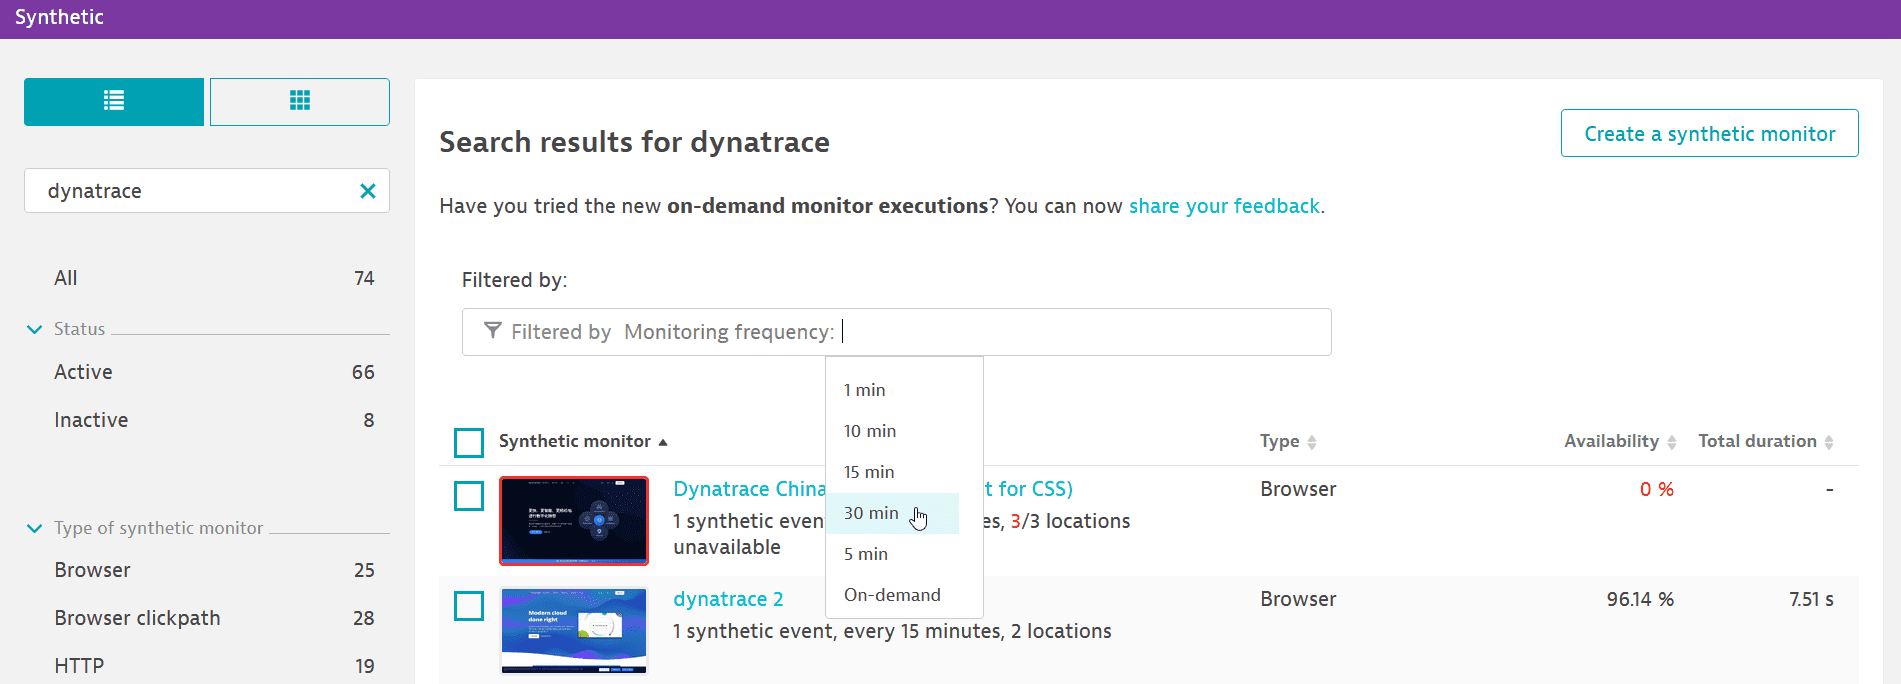The width and height of the screenshot is (1901, 684).
Task: Sort by Availability column arrows
Action: pos(1671,442)
